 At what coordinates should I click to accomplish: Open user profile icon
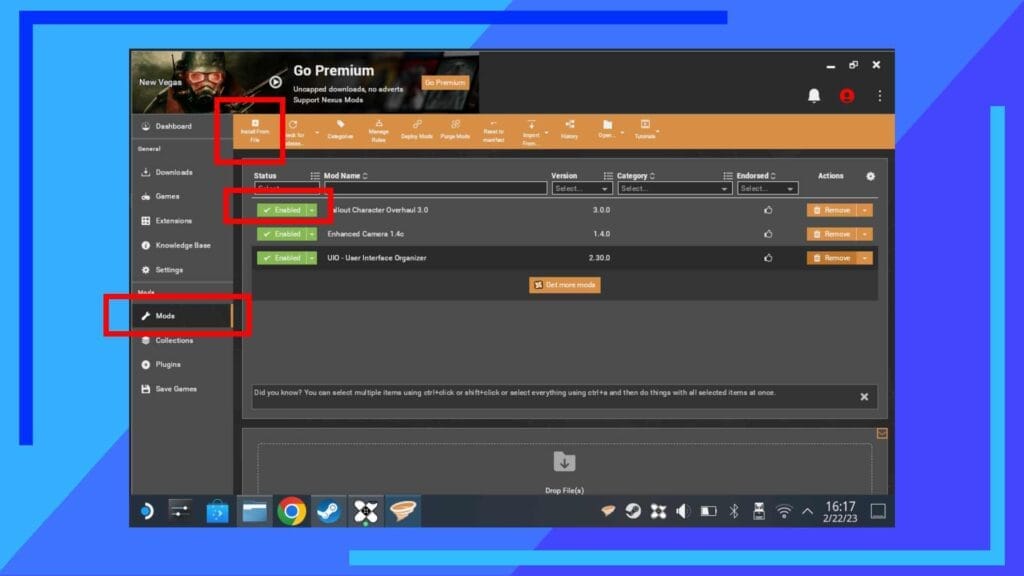[x=847, y=96]
